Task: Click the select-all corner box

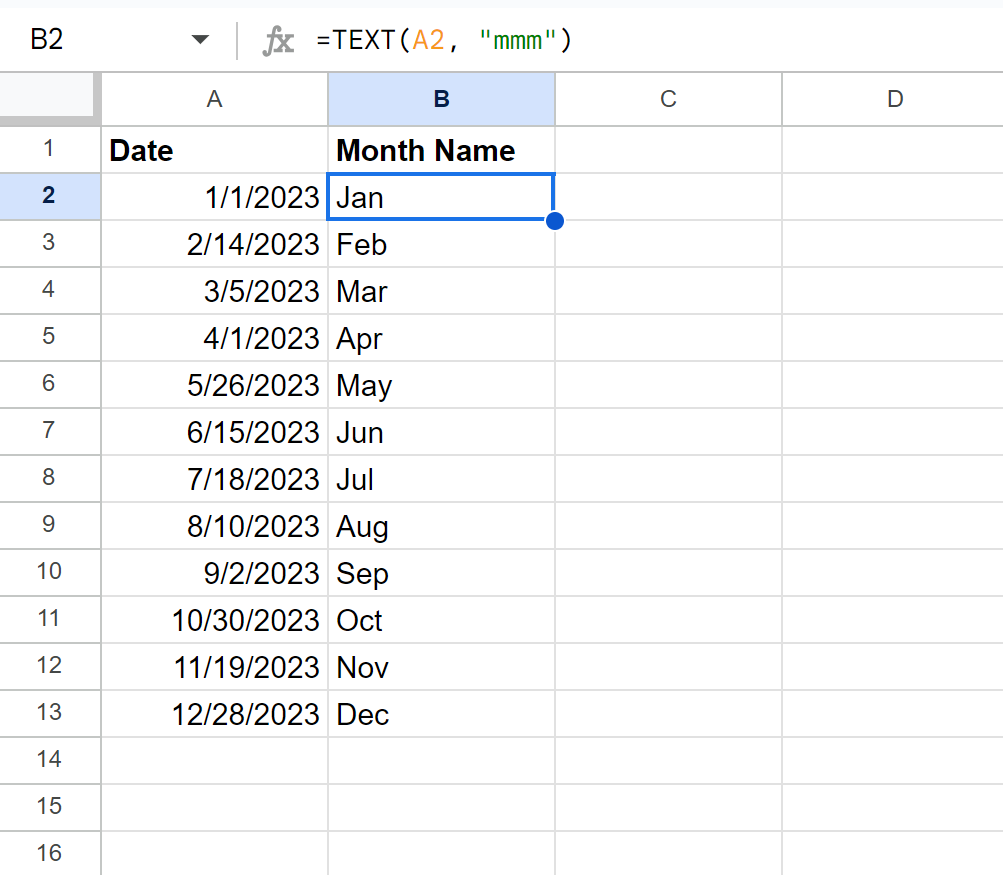Action: (x=49, y=97)
